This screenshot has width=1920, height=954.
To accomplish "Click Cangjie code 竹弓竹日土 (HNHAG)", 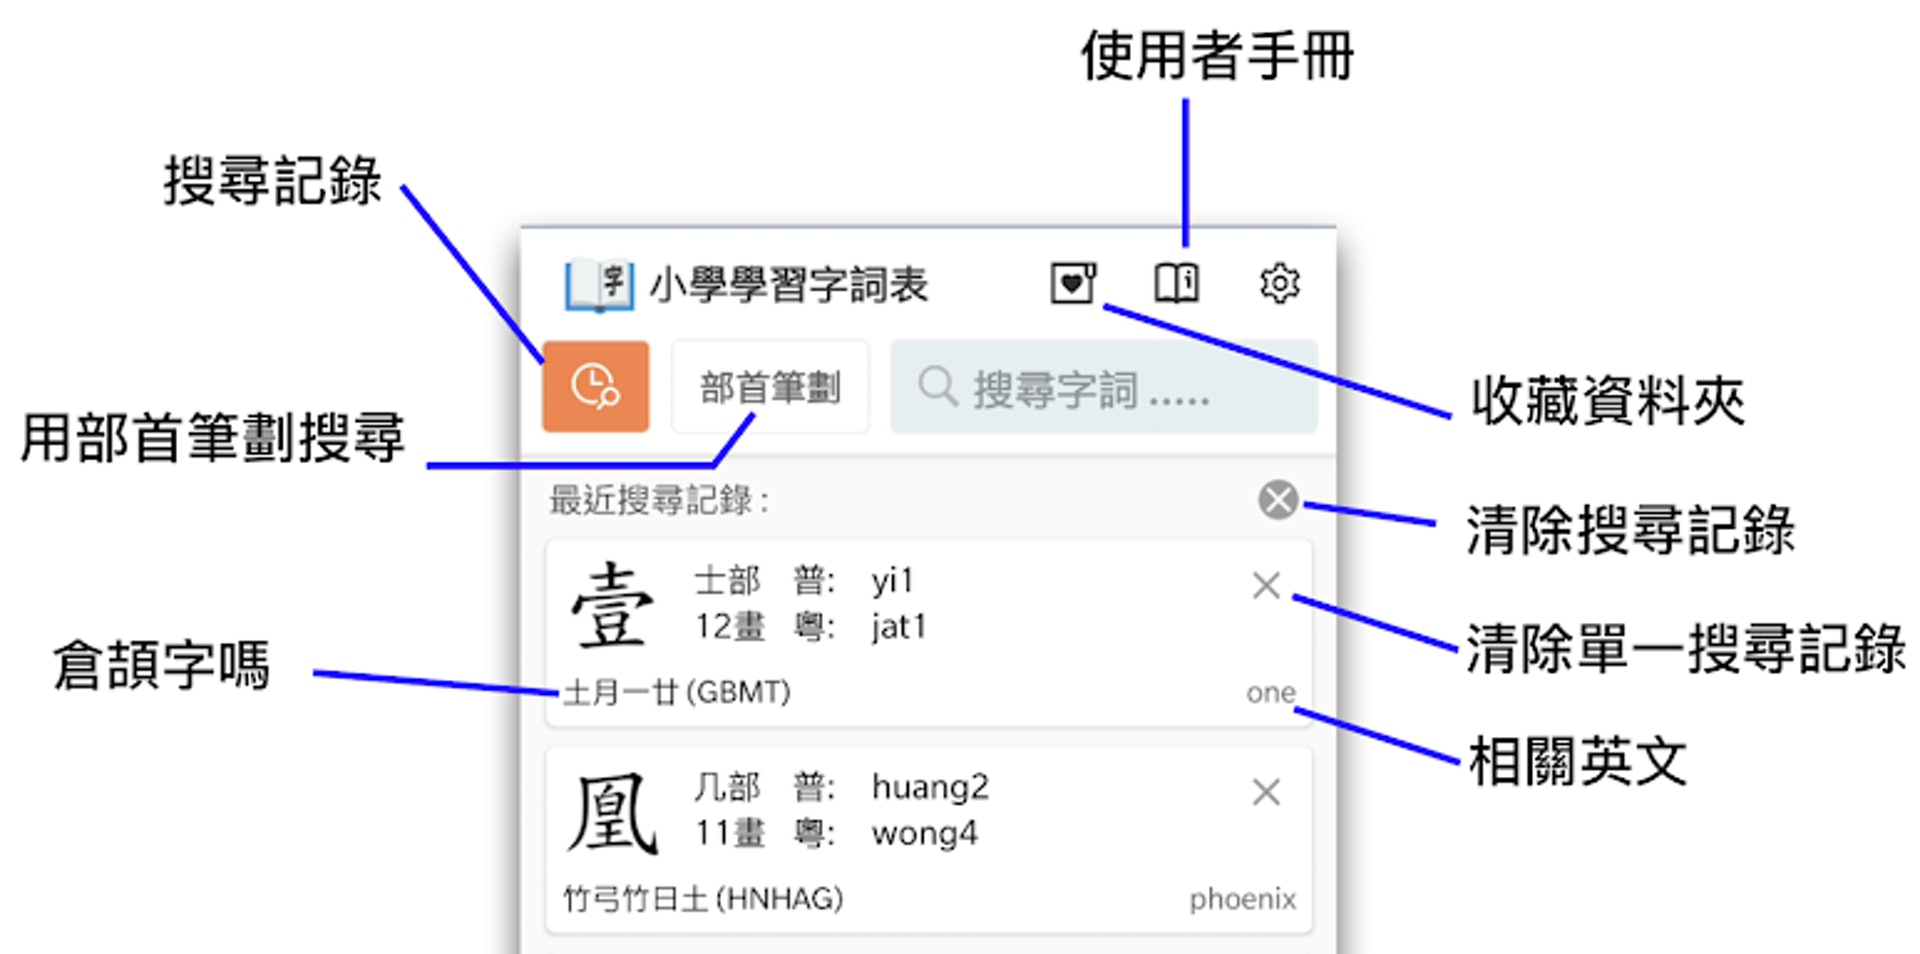I will [703, 899].
